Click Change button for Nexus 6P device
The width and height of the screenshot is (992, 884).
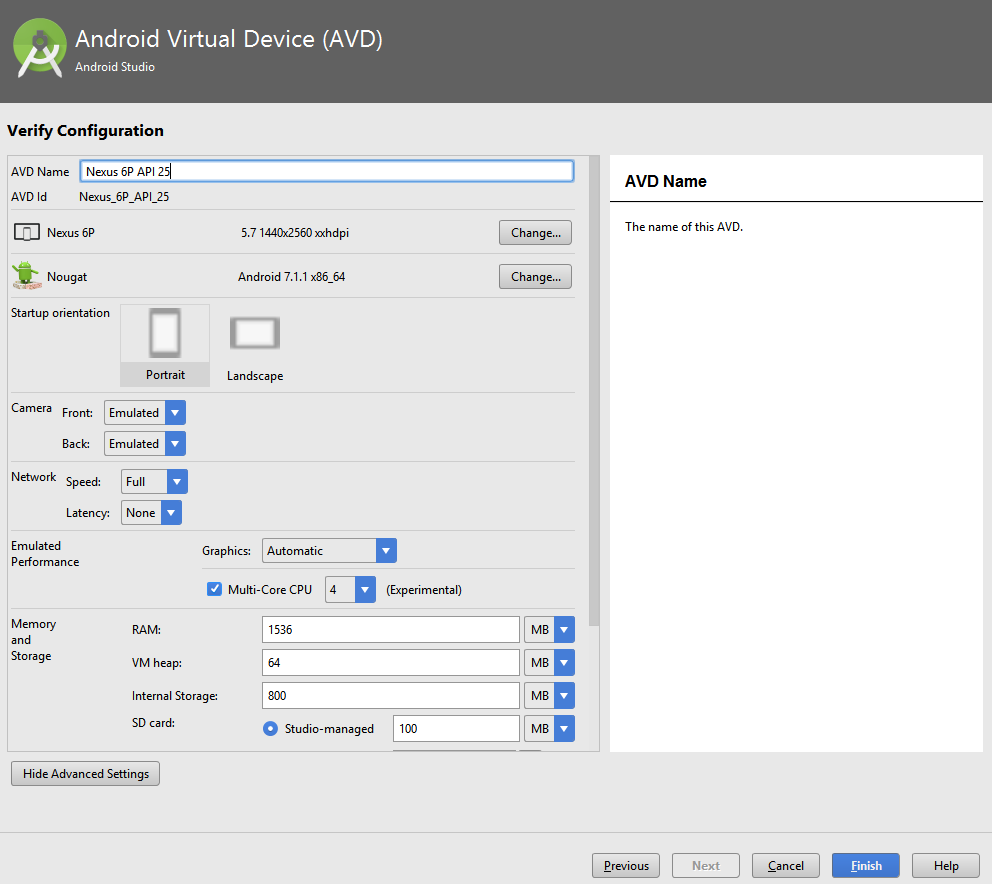pyautogui.click(x=535, y=233)
